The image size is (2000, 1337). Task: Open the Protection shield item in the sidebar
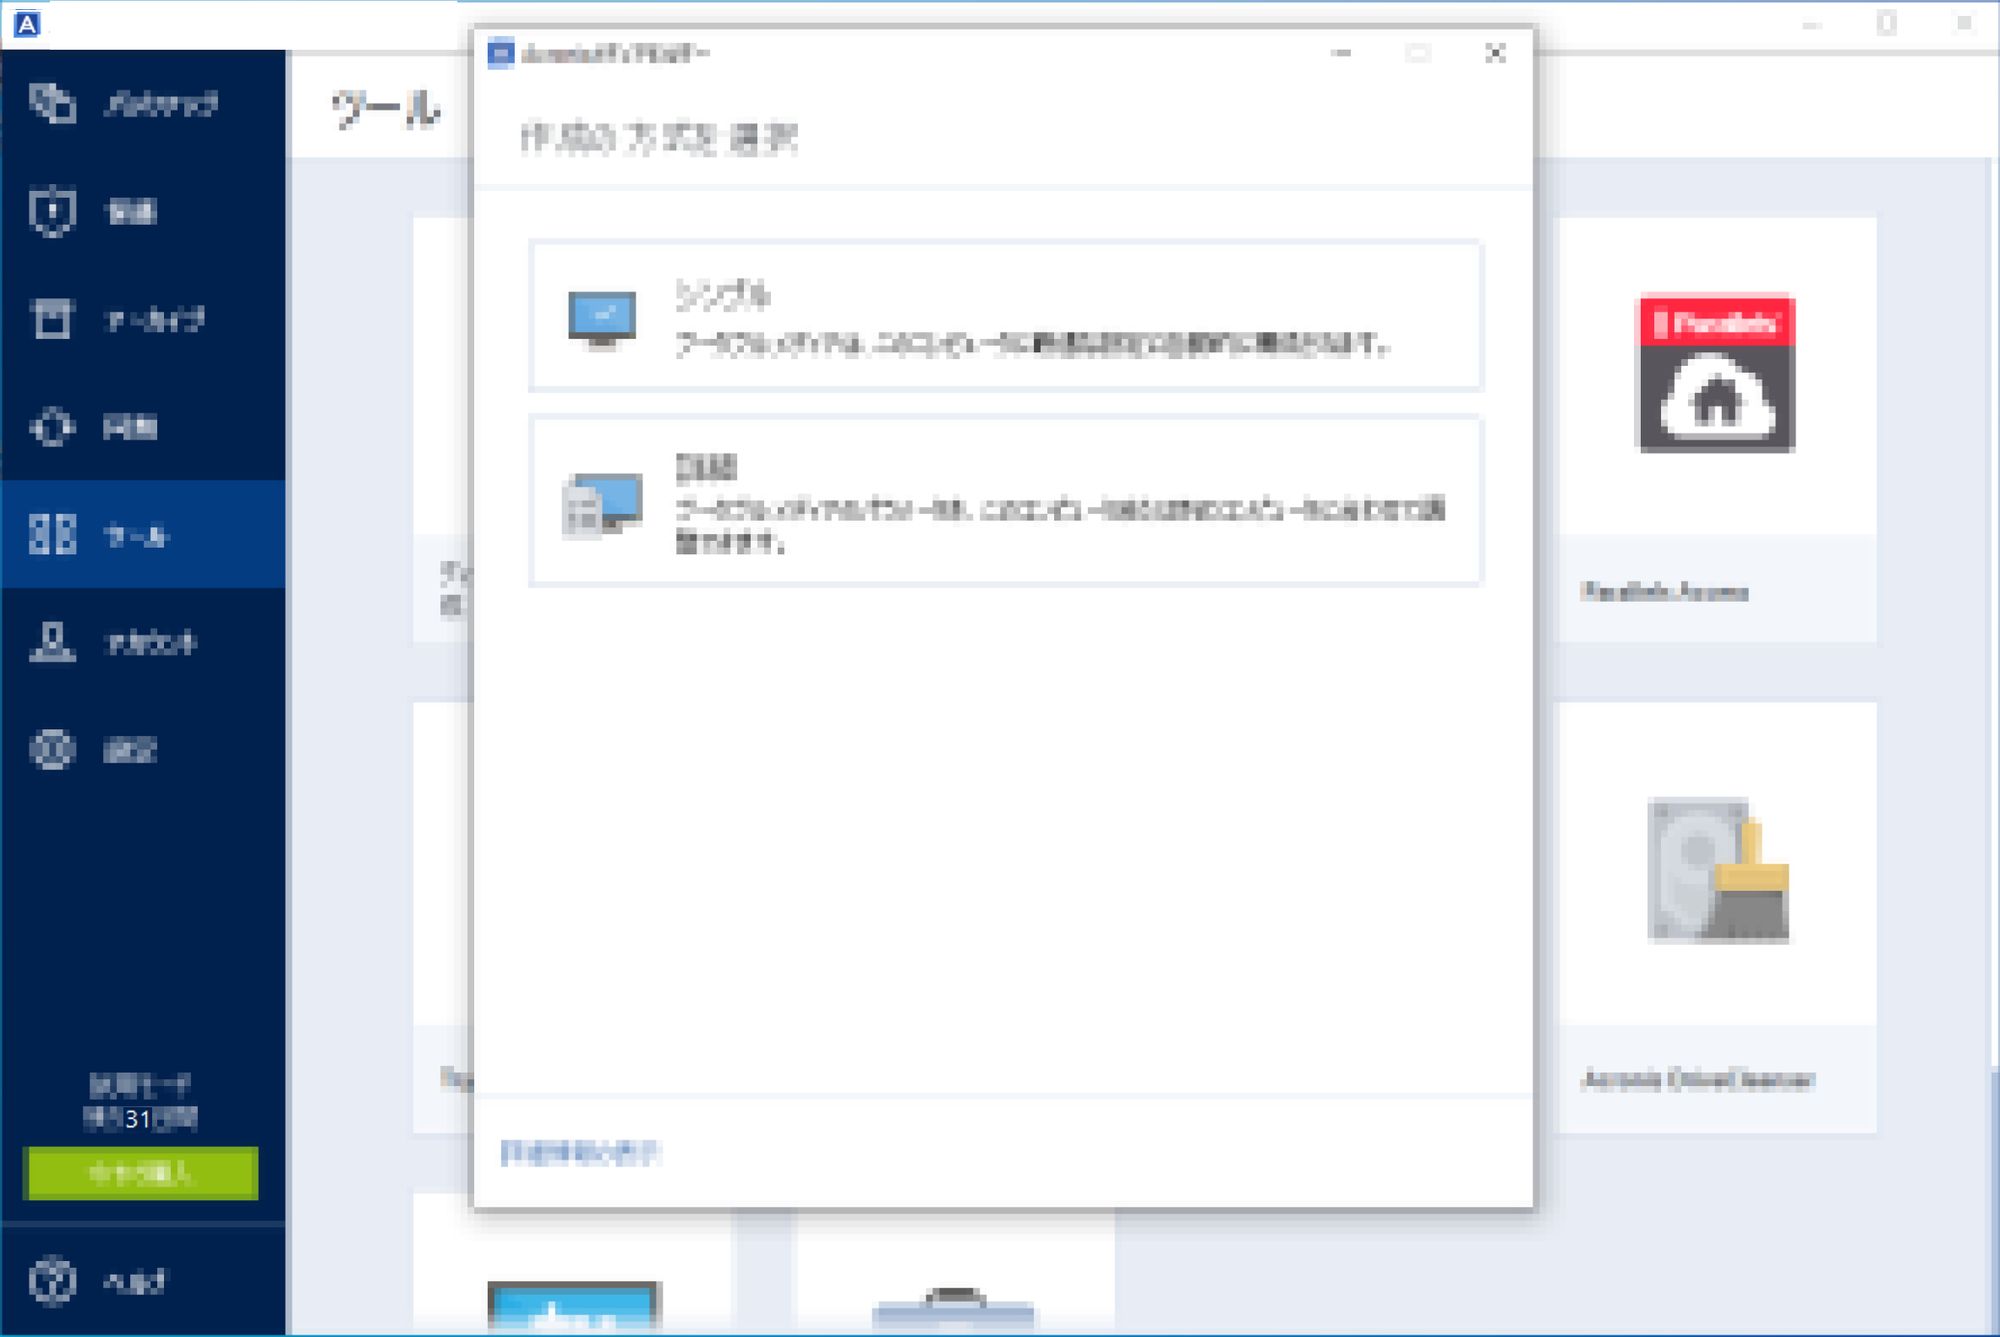coord(142,212)
